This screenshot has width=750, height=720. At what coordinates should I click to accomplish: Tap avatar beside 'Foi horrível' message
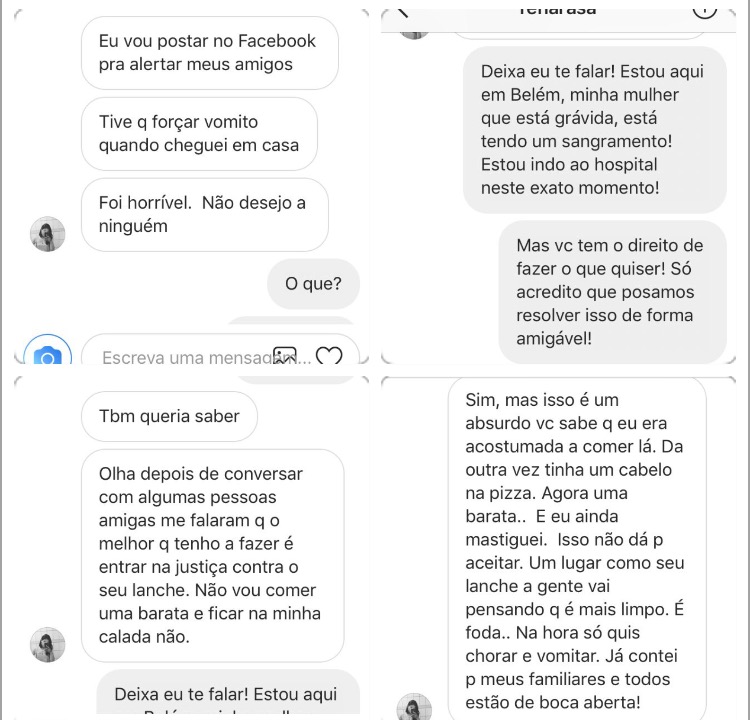click(48, 234)
